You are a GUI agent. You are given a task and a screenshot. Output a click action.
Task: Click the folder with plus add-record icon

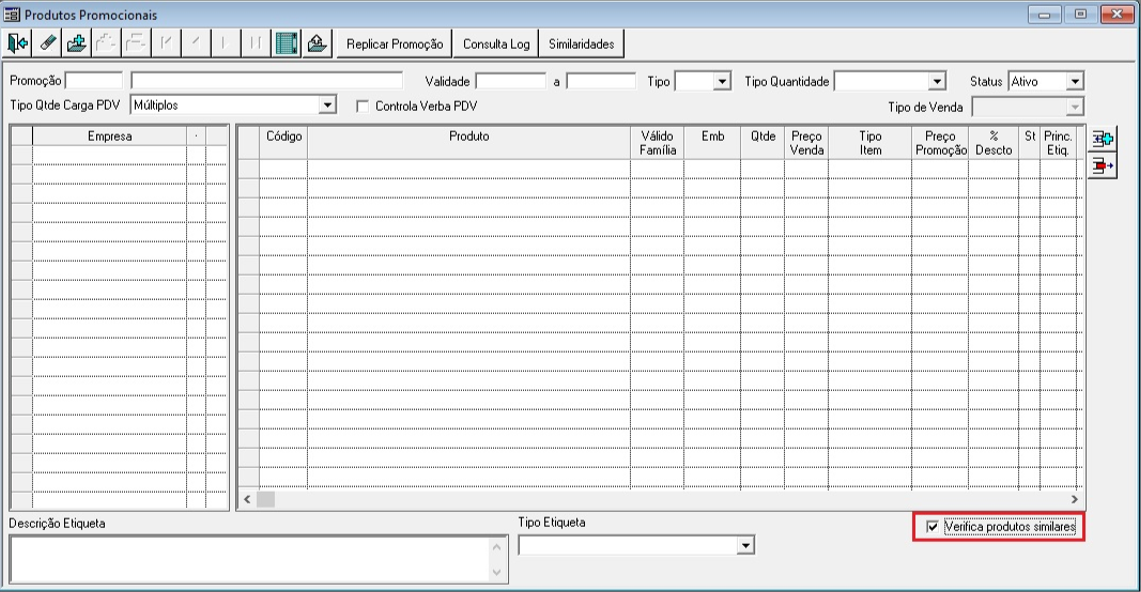click(76, 44)
